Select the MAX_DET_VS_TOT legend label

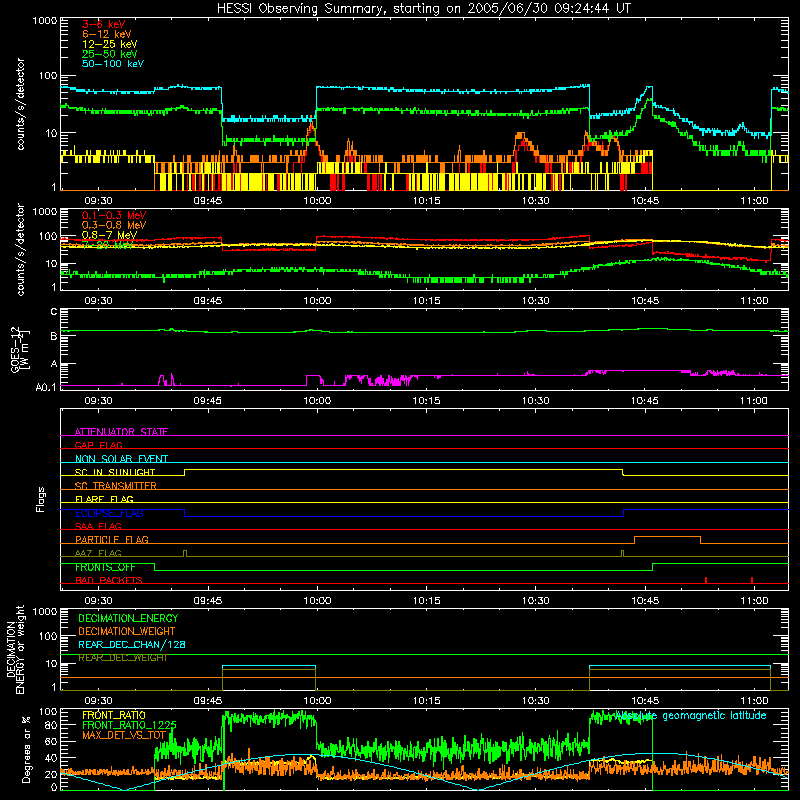pos(124,735)
